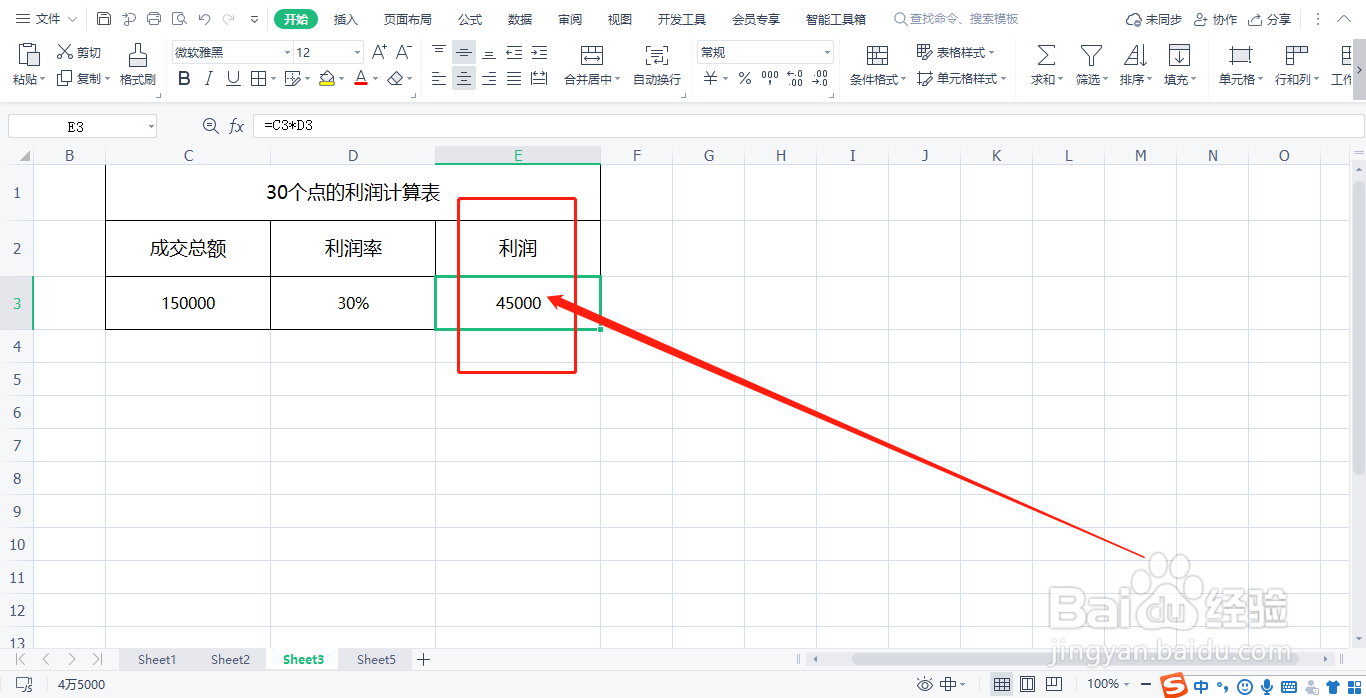Toggle underline formatting
This screenshot has height=698, width=1366.
pyautogui.click(x=232, y=77)
